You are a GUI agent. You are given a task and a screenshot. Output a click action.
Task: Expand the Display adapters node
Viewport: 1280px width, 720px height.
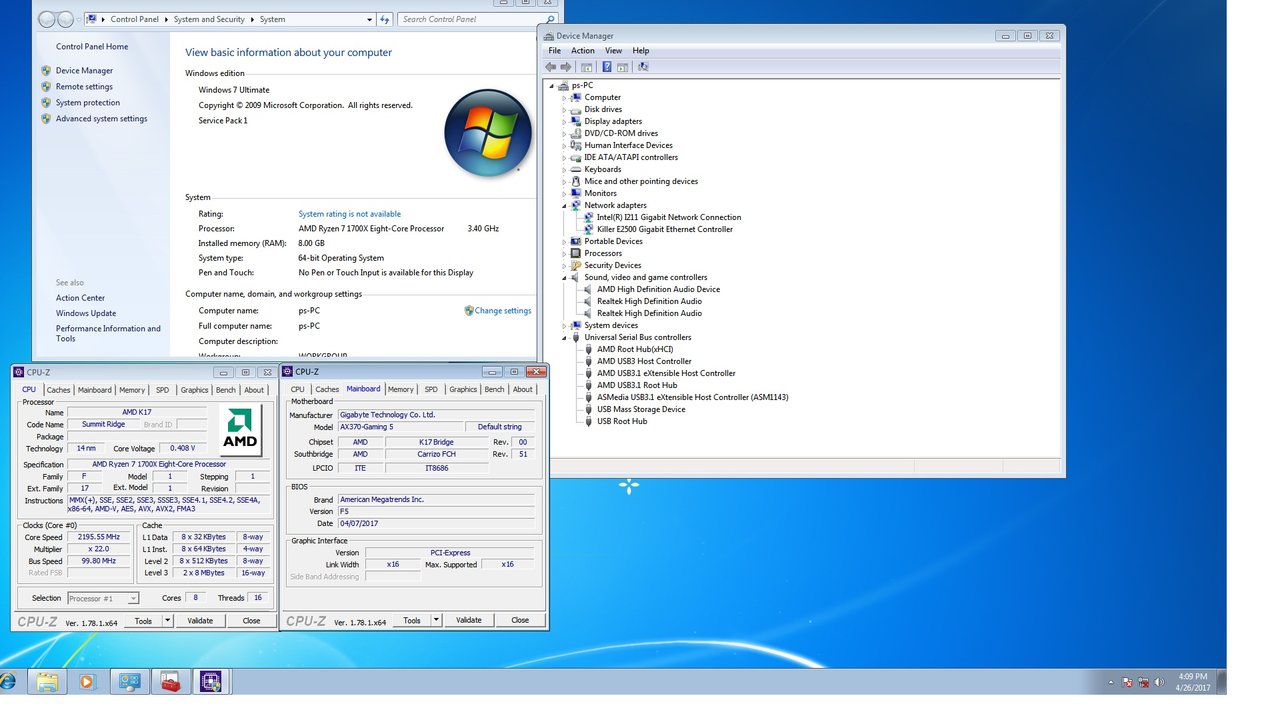pos(564,122)
